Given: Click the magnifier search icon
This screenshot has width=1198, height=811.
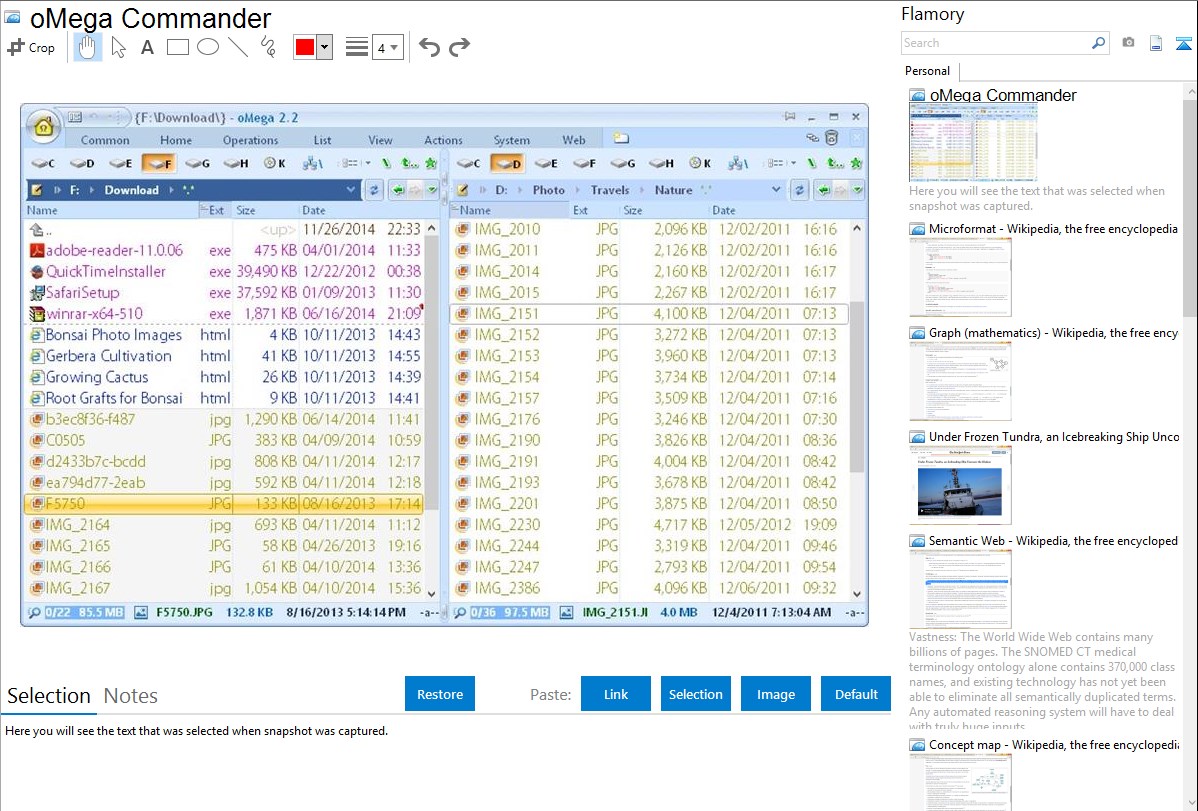Looking at the screenshot, I should (1098, 43).
